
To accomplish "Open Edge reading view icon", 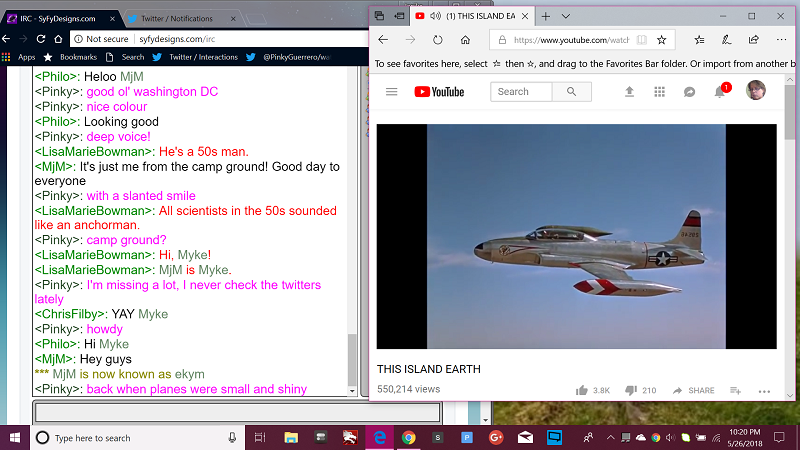I will [642, 40].
